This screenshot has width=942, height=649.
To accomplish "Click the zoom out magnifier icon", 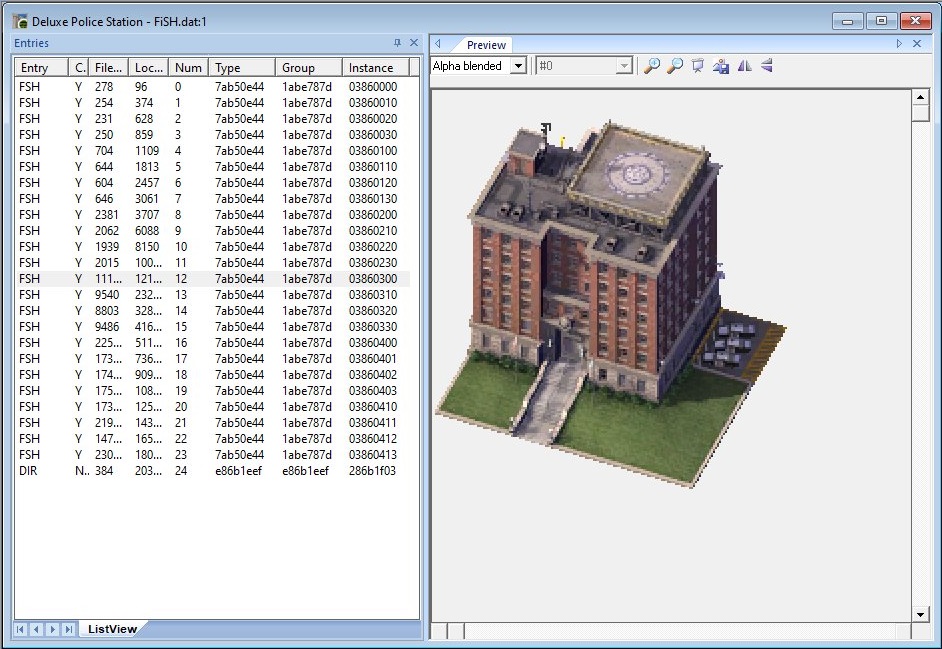I will coord(675,66).
